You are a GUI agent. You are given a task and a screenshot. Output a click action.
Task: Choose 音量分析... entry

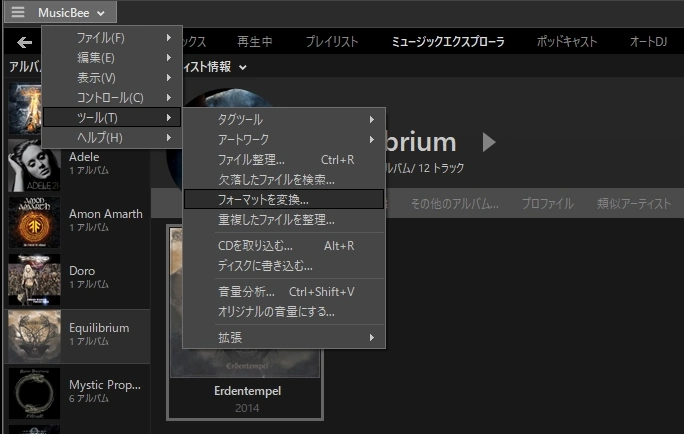tap(284, 291)
